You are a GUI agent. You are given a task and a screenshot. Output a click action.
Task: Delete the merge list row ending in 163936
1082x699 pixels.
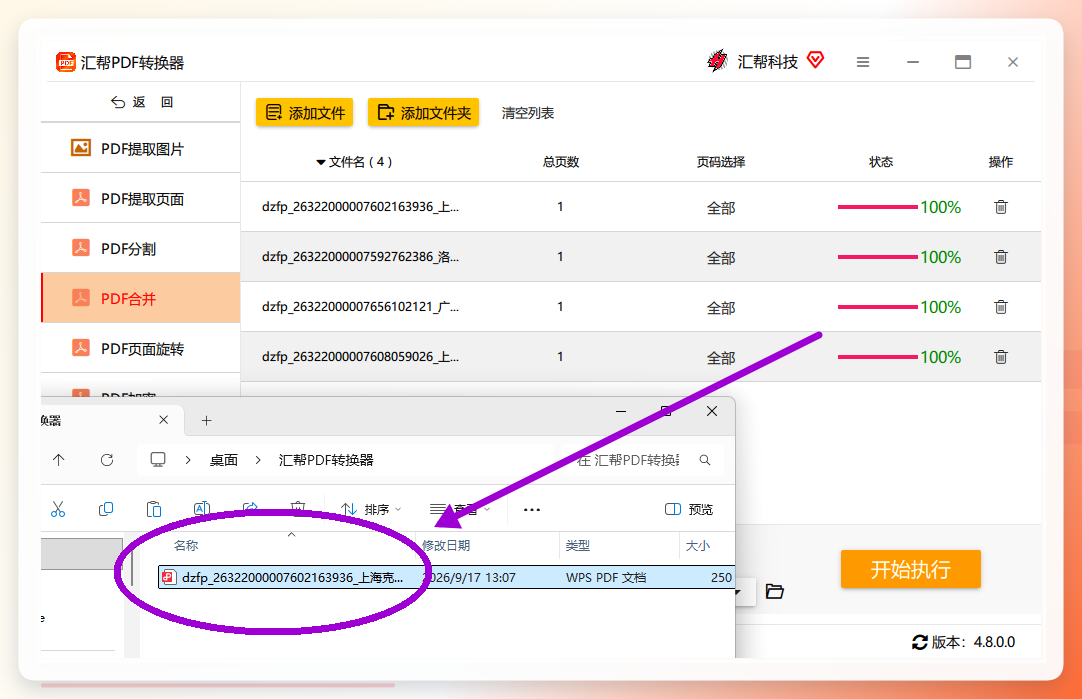click(x=1001, y=207)
